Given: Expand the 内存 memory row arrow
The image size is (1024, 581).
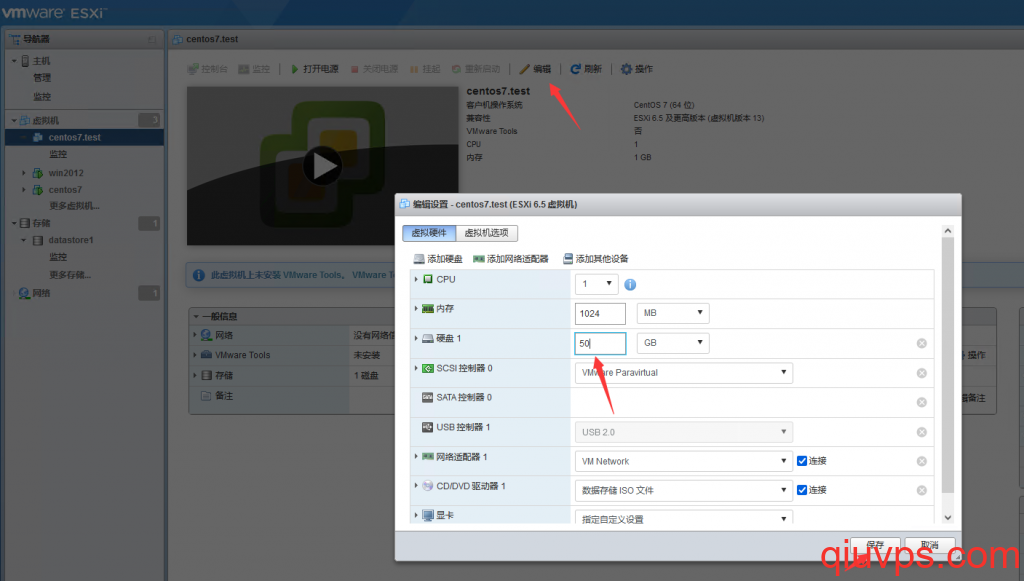Looking at the screenshot, I should 416,308.
